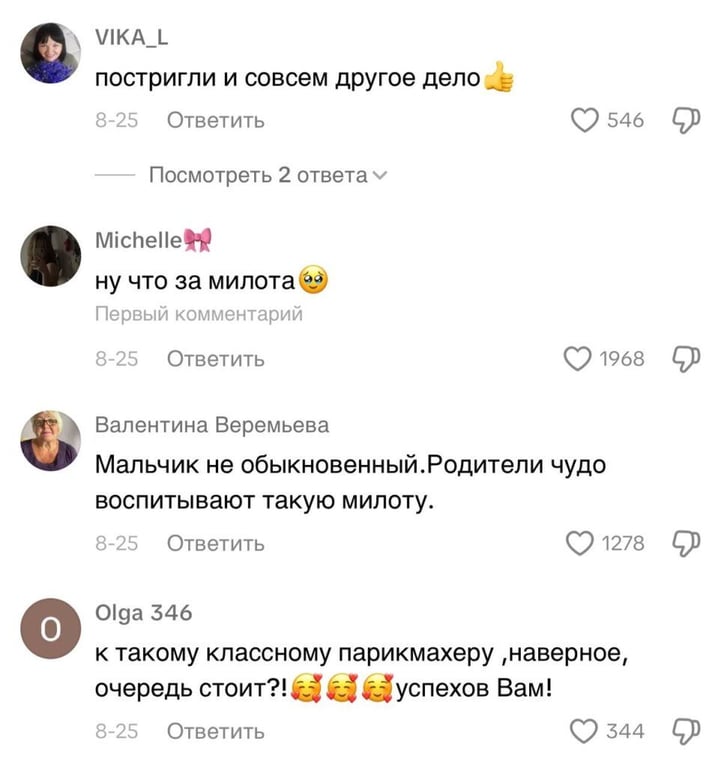The width and height of the screenshot is (727, 768).
Task: Open username link Olga 346
Action: [x=144, y=613]
